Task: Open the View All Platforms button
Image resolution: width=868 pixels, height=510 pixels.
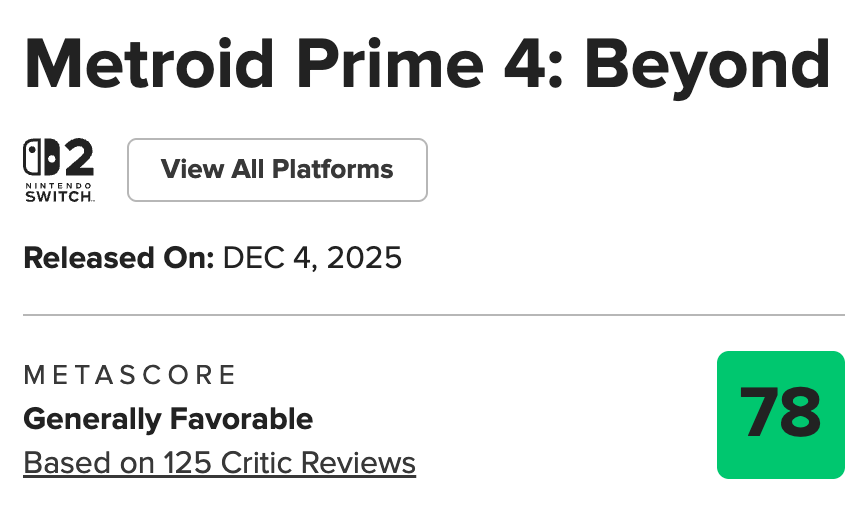Action: coord(277,170)
